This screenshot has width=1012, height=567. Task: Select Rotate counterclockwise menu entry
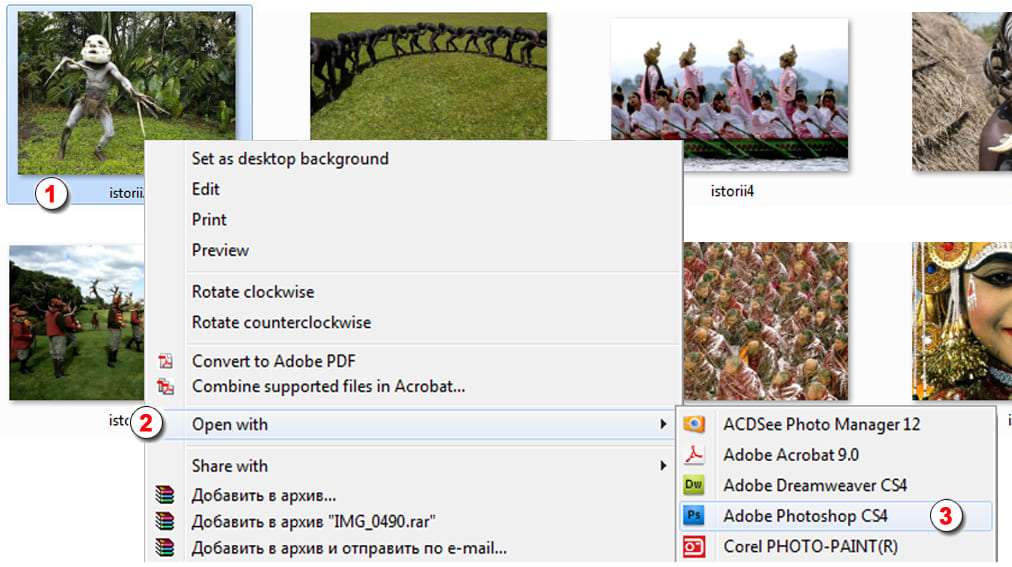pos(281,322)
